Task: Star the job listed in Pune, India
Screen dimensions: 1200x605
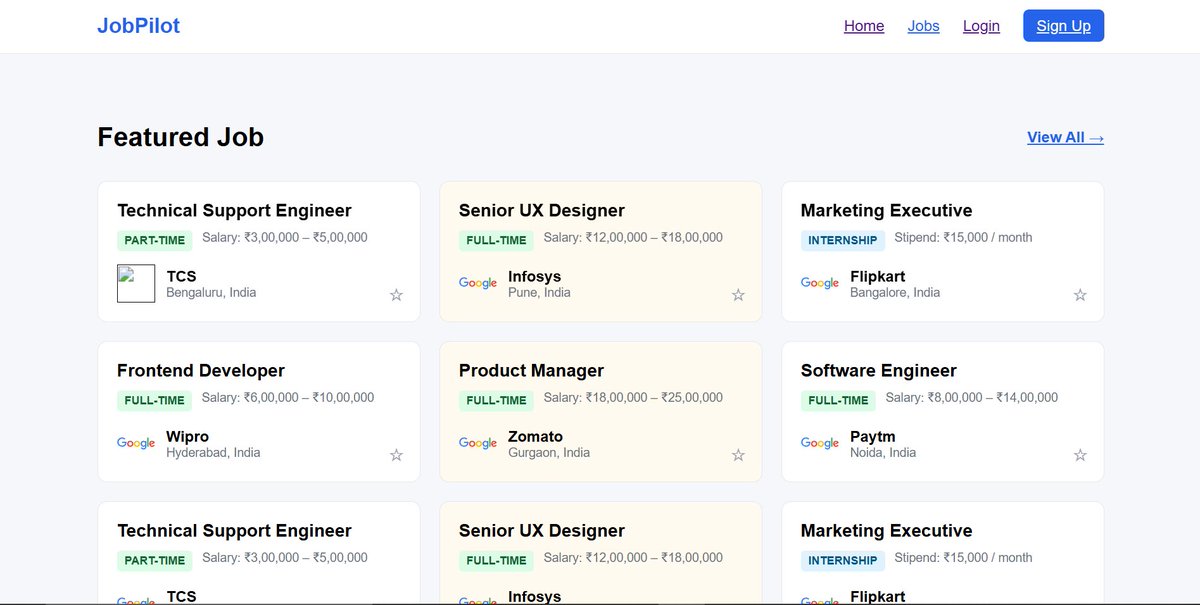Action: click(x=738, y=295)
